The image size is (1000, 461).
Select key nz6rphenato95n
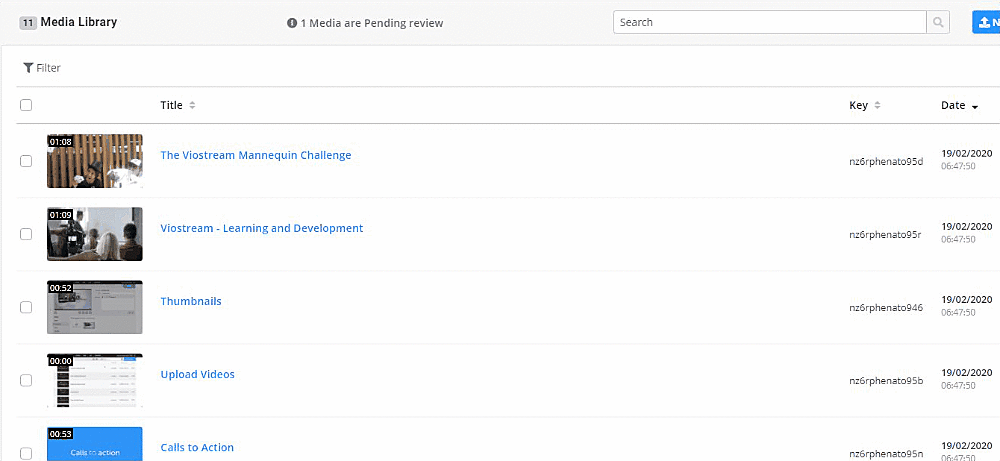[886, 454]
